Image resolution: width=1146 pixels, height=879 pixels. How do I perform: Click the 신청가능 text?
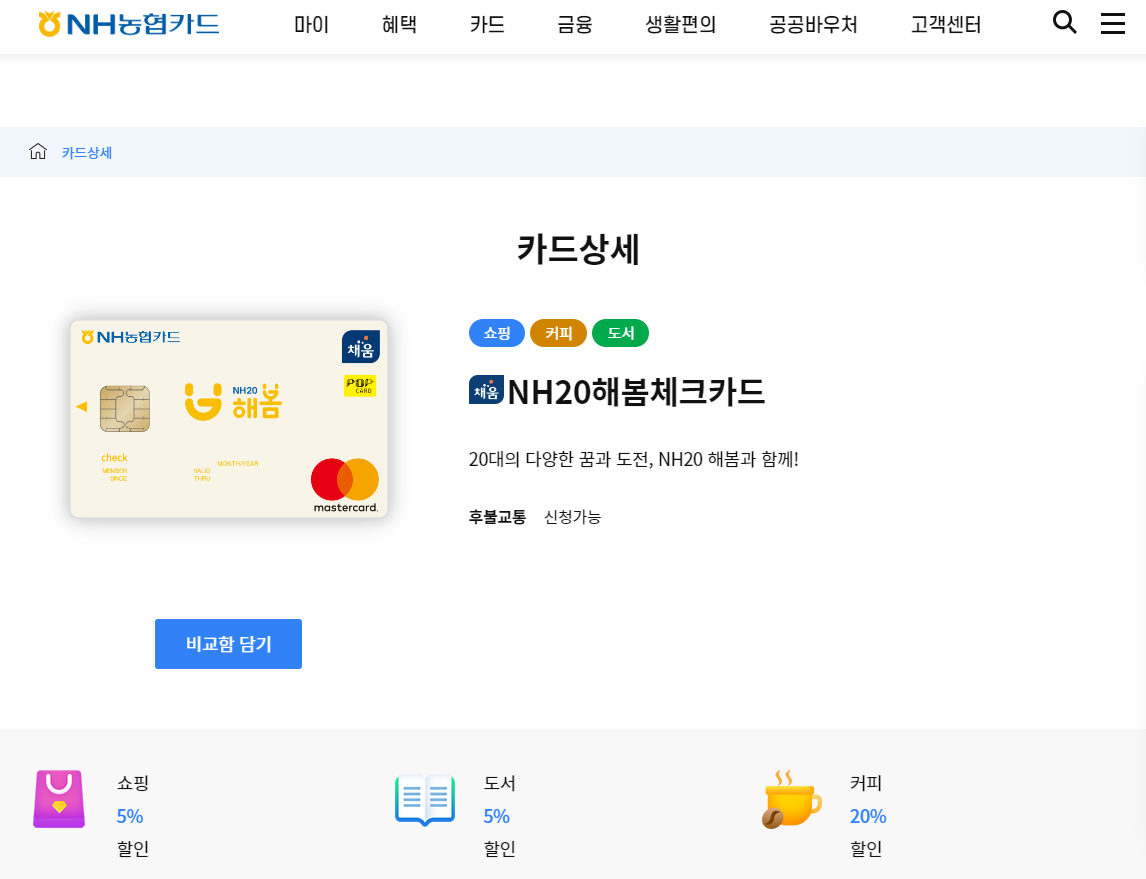572,517
